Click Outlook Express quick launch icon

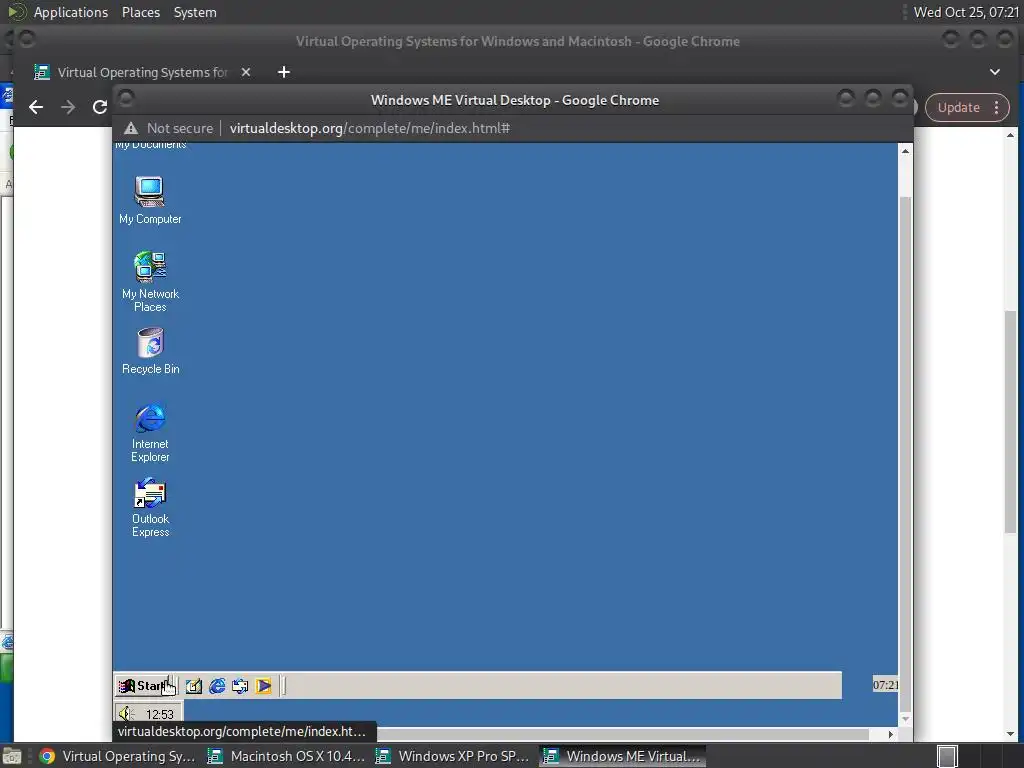pos(240,686)
